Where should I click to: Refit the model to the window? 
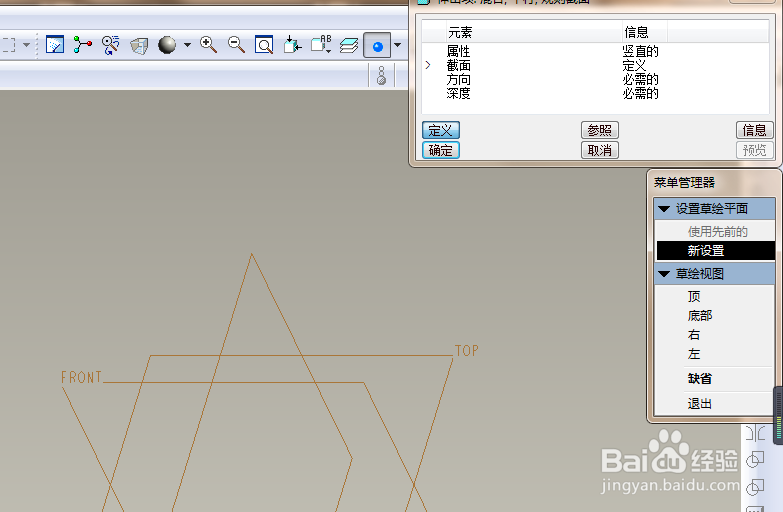[264, 45]
